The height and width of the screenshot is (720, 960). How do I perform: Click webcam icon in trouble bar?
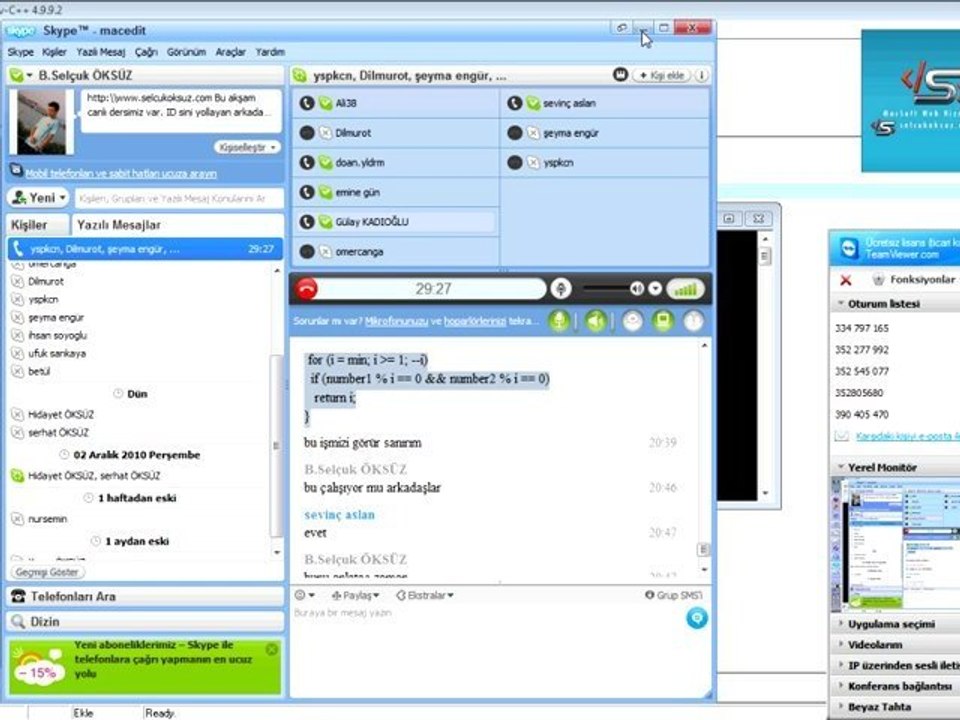click(632, 321)
